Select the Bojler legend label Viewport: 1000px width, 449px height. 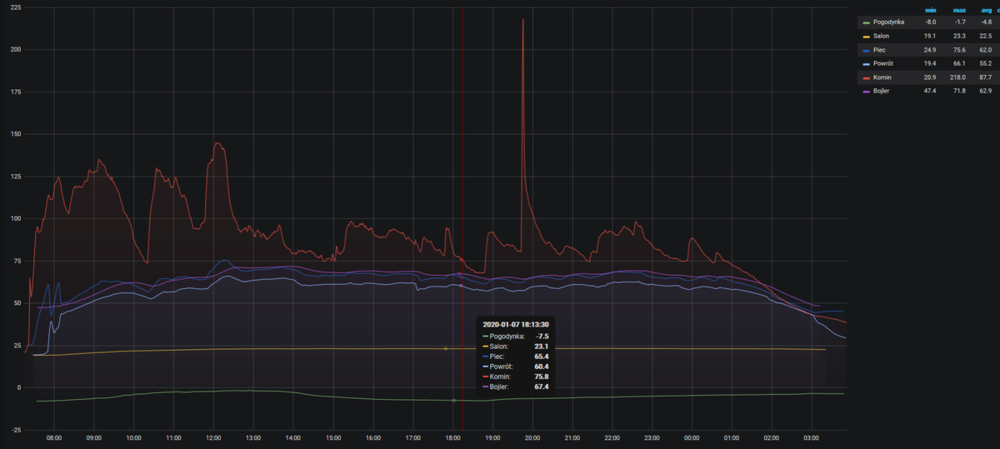tap(882, 91)
